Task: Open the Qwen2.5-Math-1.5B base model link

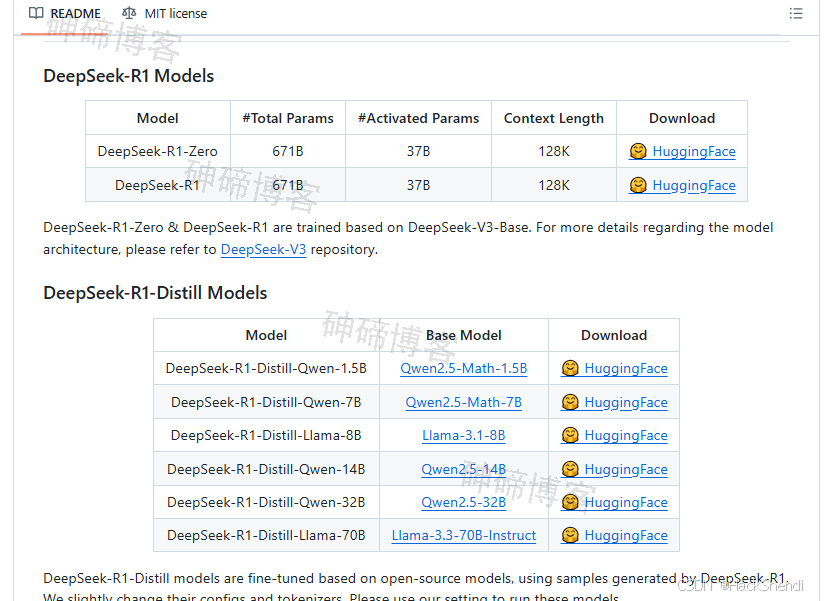Action: click(464, 369)
